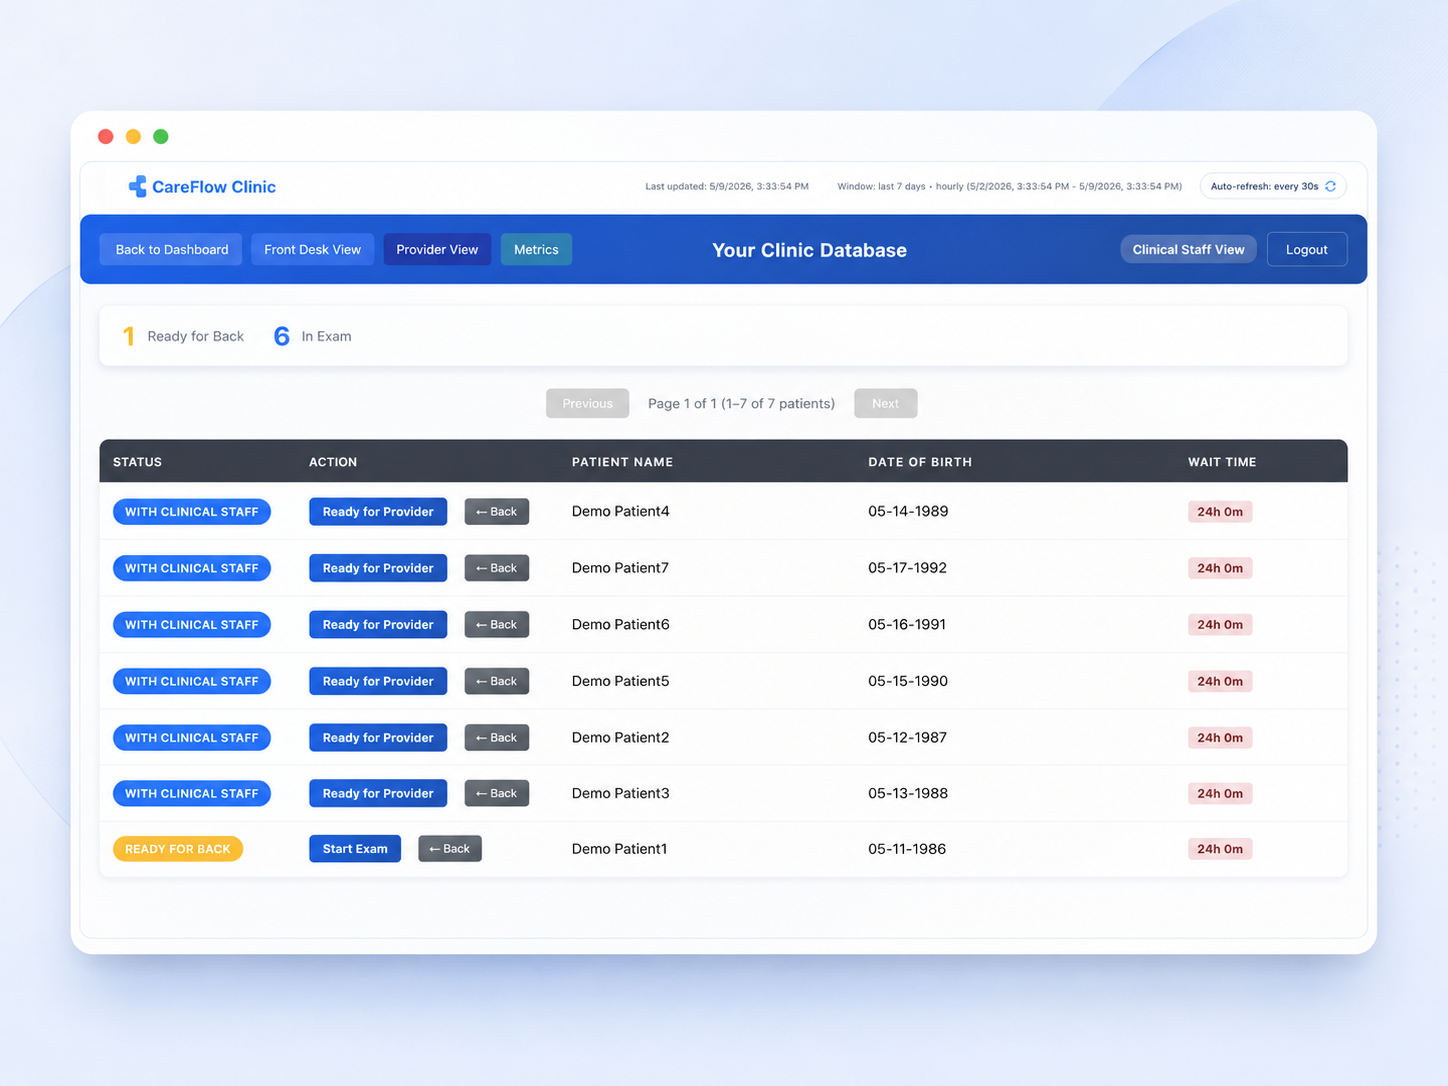The height and width of the screenshot is (1086, 1448).
Task: Click the name Demo Patient5
Action: [x=620, y=681]
